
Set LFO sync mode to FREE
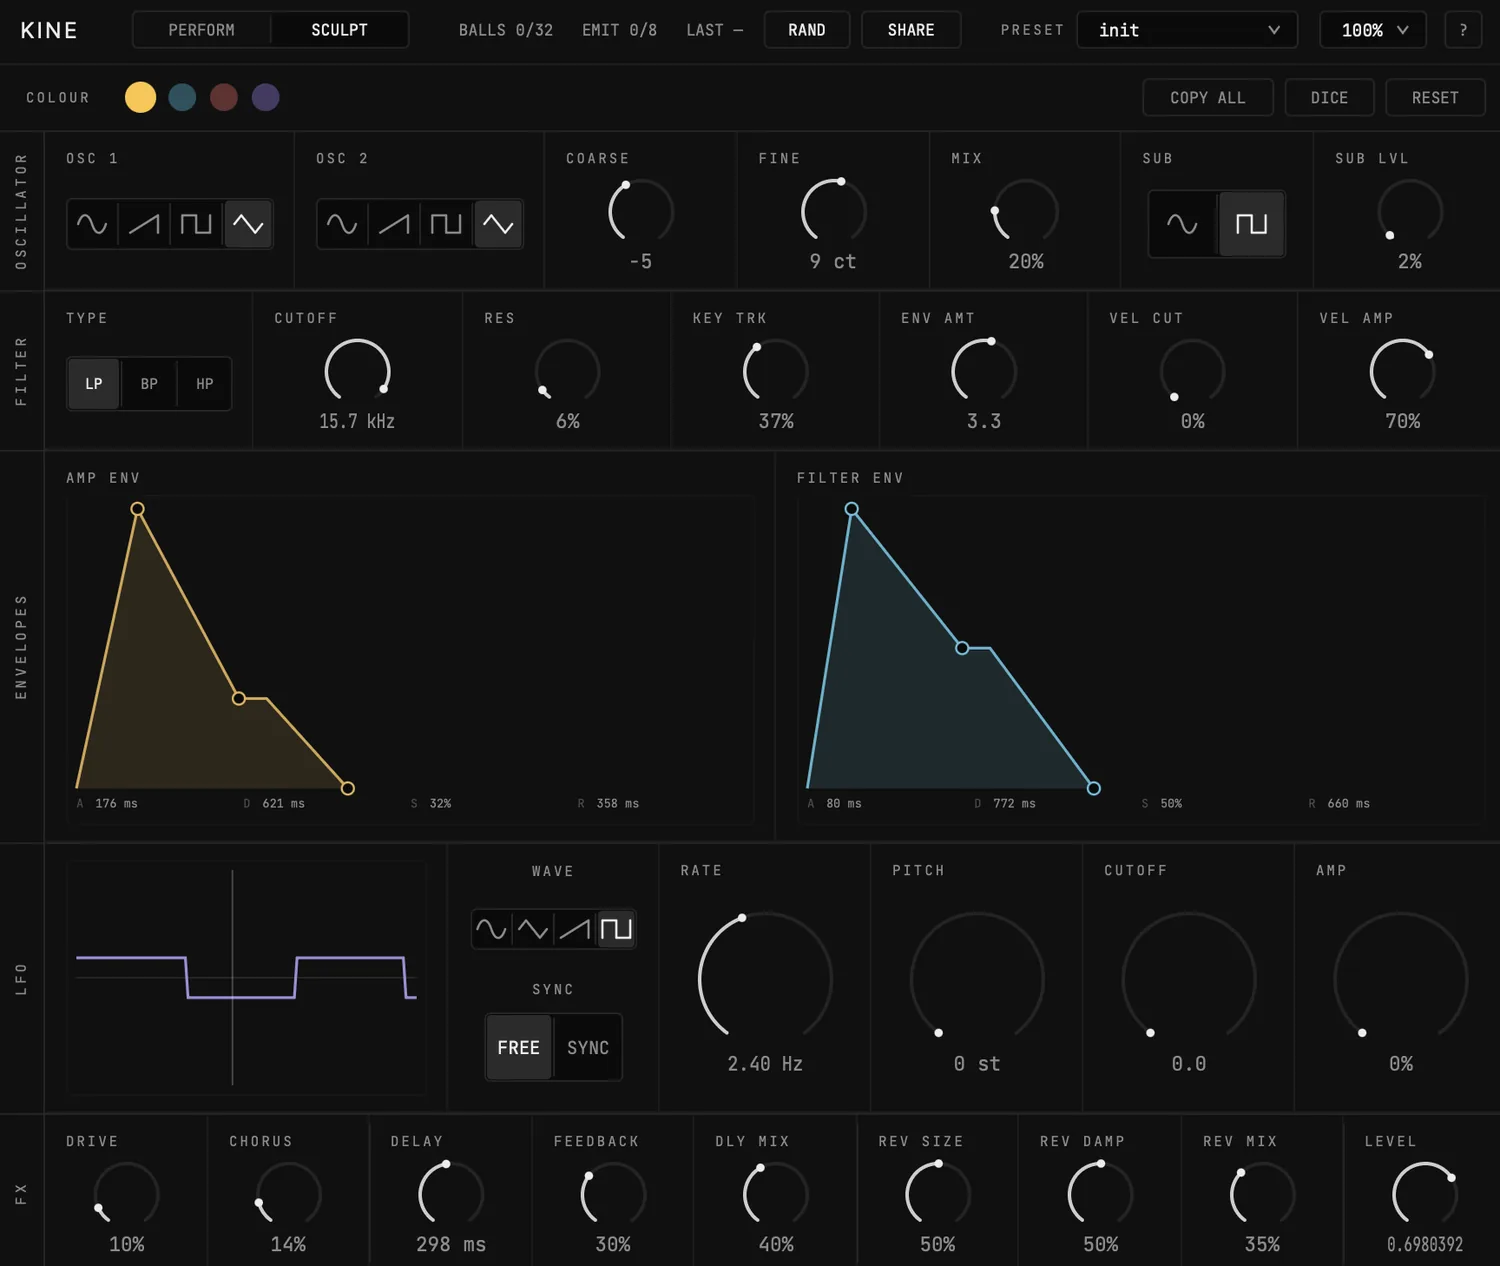tap(518, 1047)
